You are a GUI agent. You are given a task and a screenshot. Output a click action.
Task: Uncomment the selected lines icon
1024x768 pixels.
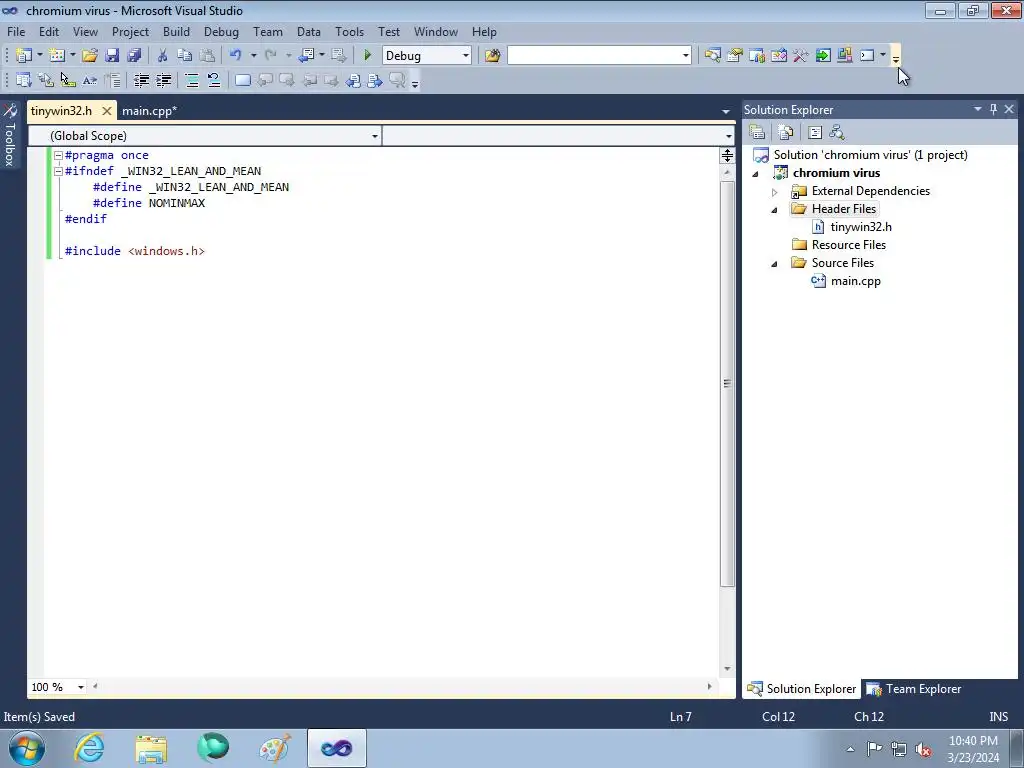click(214, 80)
